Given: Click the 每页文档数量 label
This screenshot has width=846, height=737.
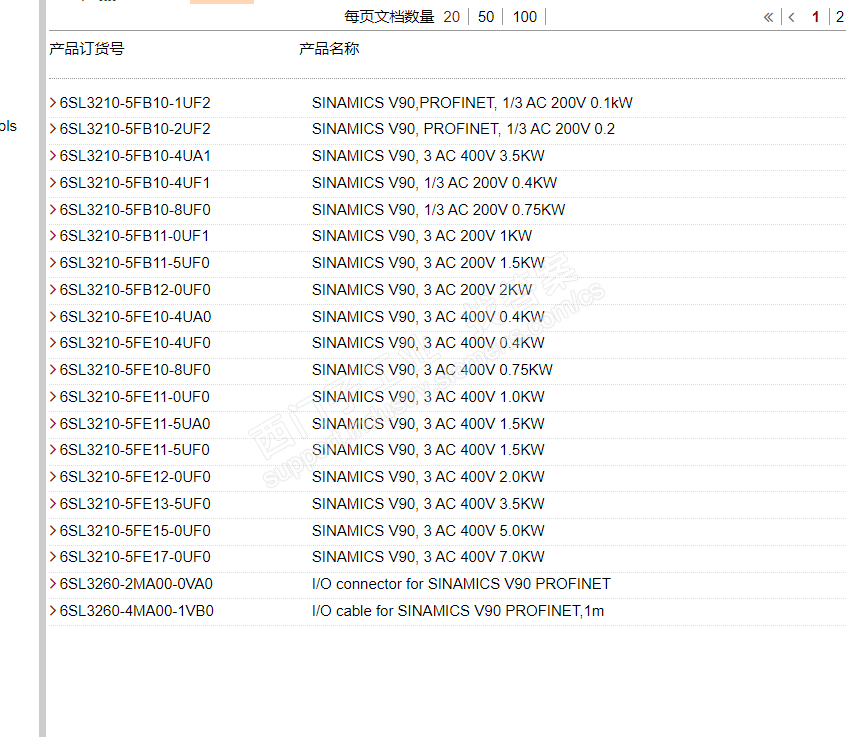Looking at the screenshot, I should pos(389,17).
